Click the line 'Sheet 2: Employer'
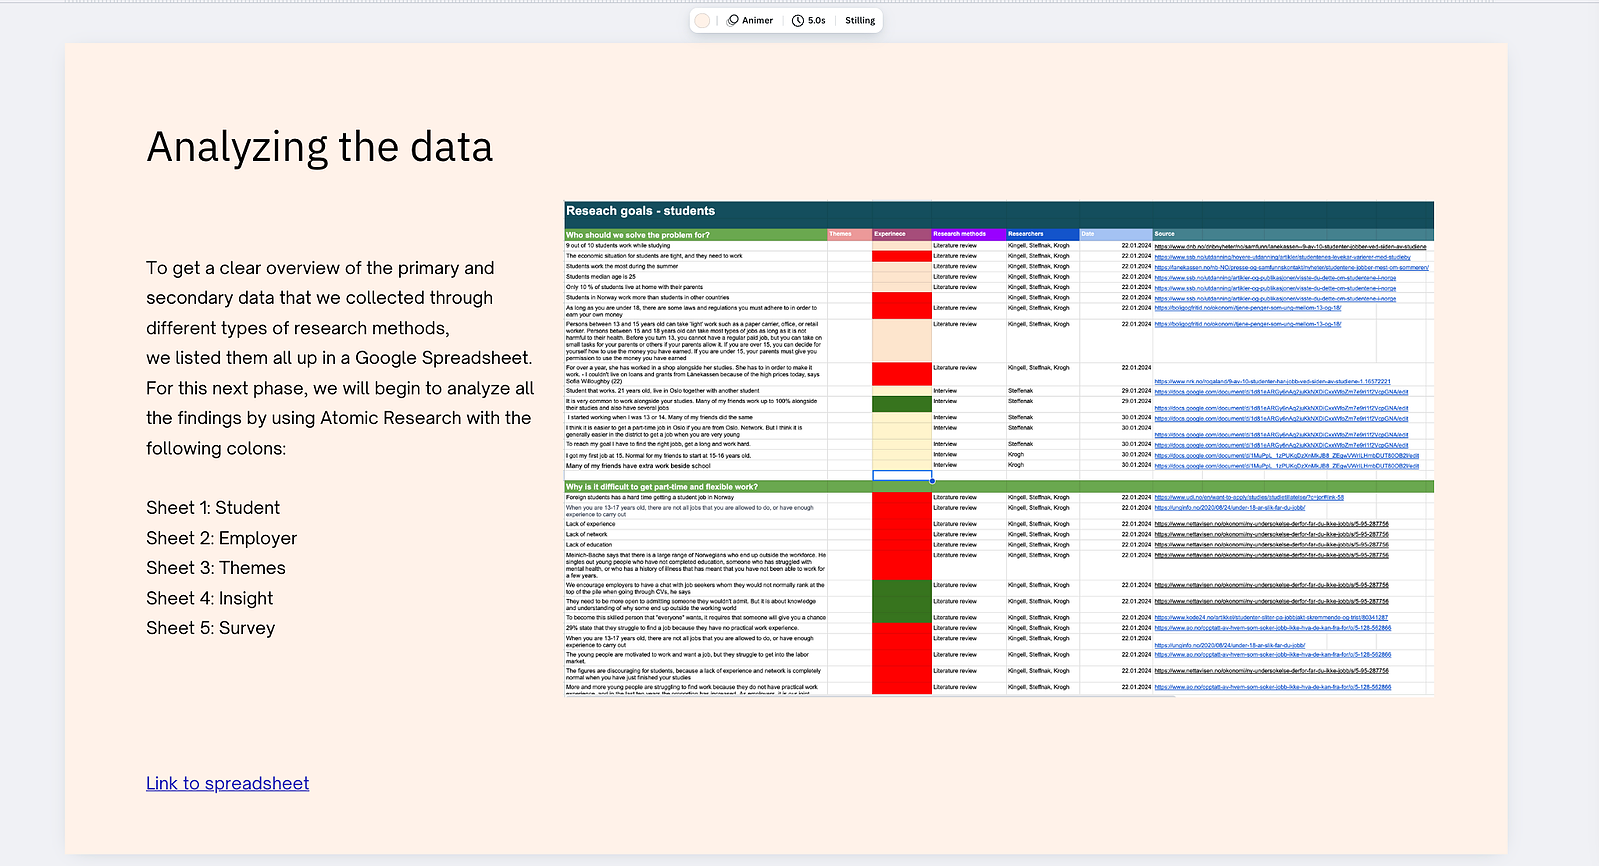This screenshot has width=1599, height=866. [x=222, y=538]
